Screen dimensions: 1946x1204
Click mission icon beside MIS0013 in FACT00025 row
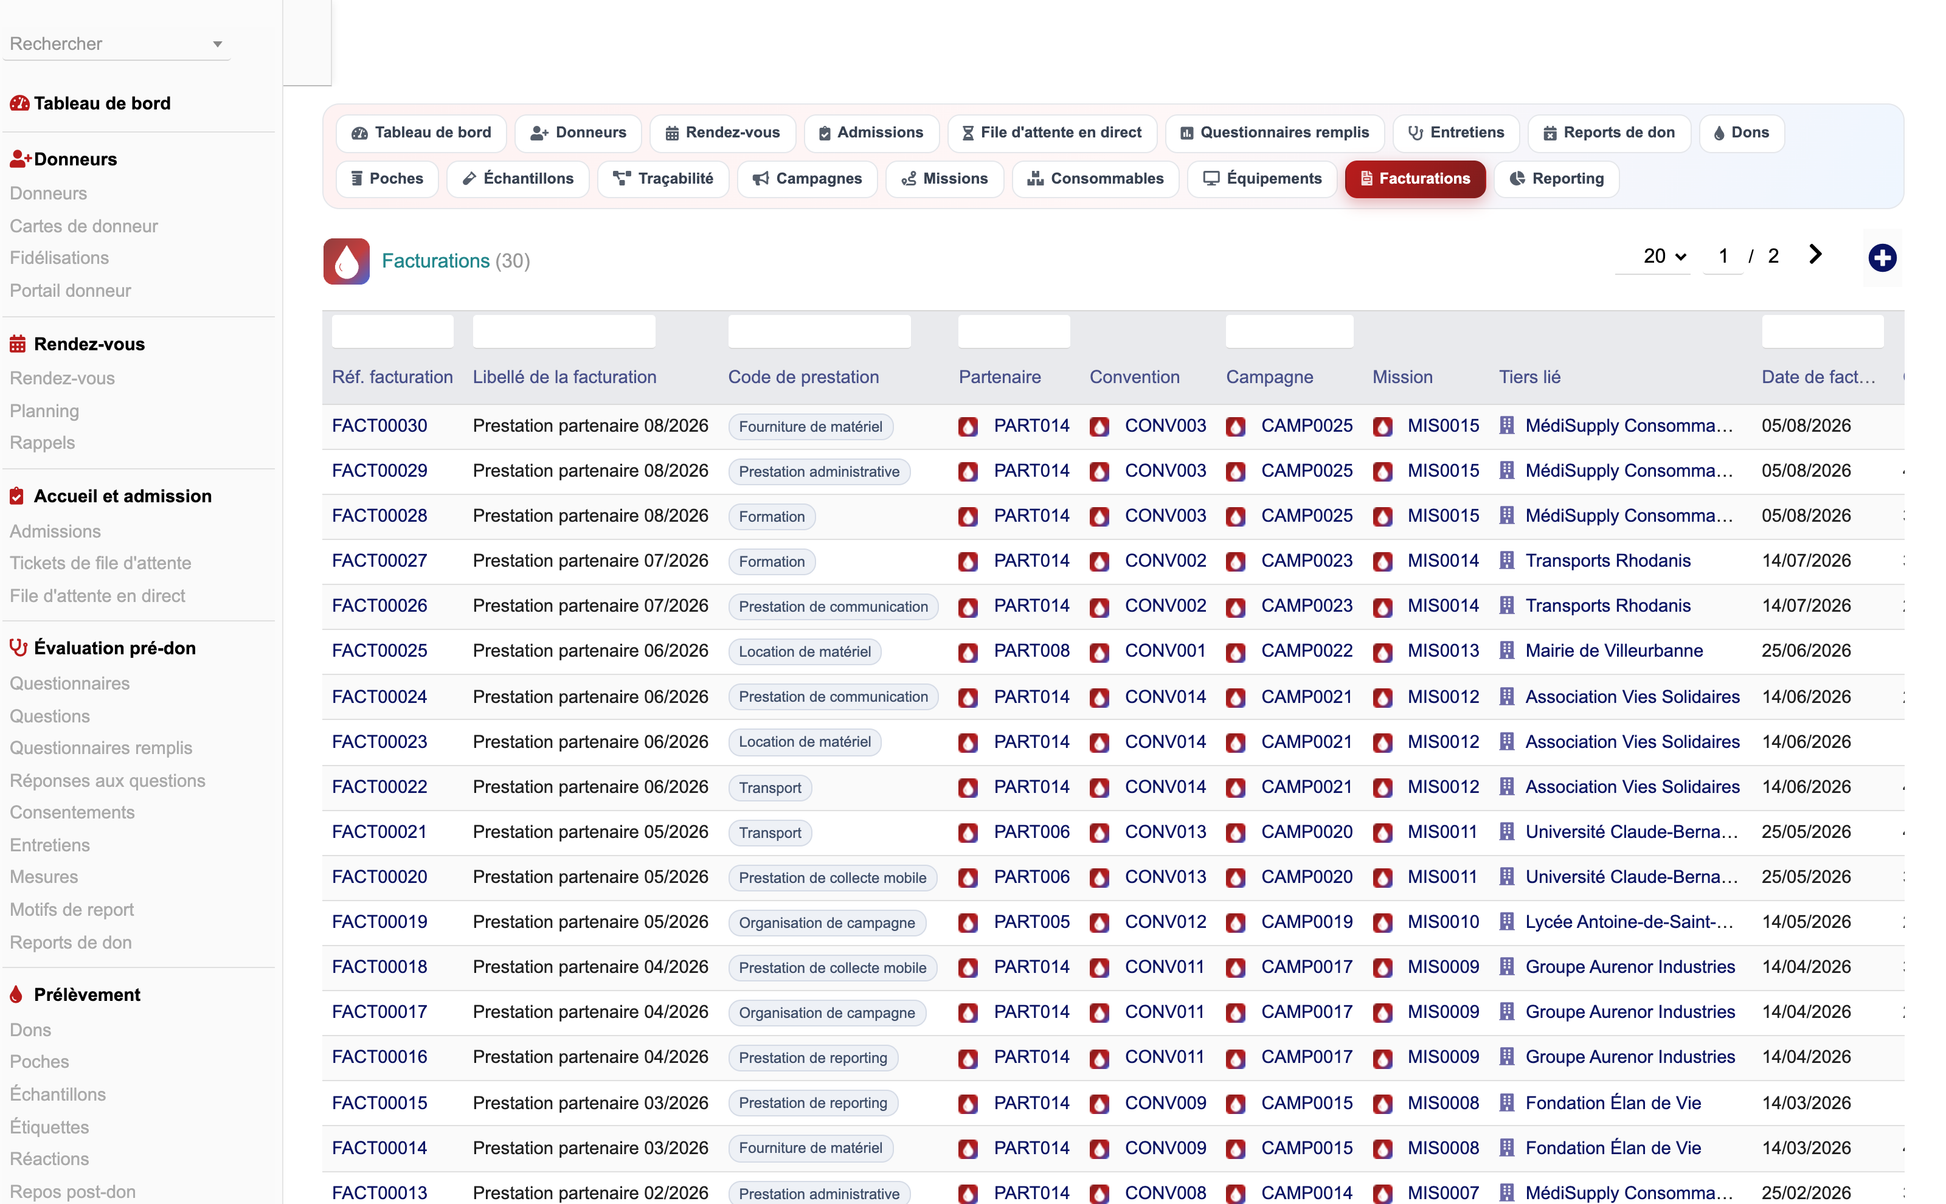[x=1383, y=652]
